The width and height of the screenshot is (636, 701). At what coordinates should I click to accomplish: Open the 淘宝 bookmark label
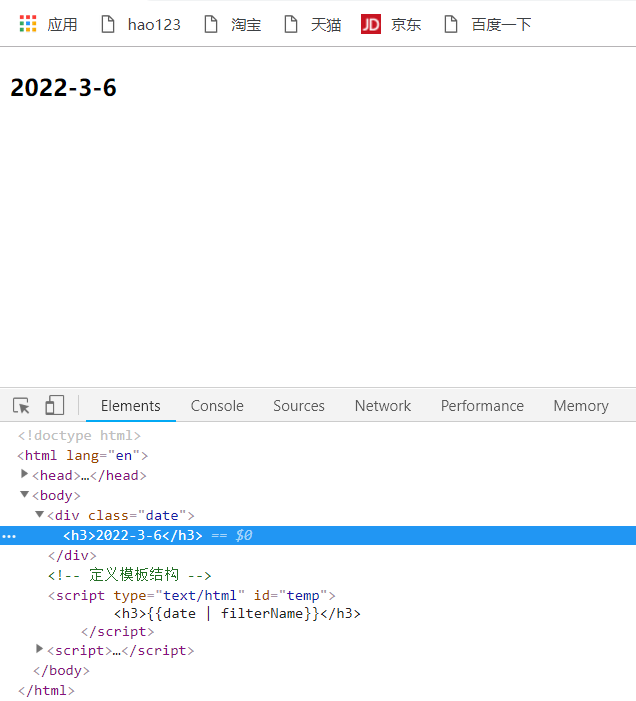246,24
